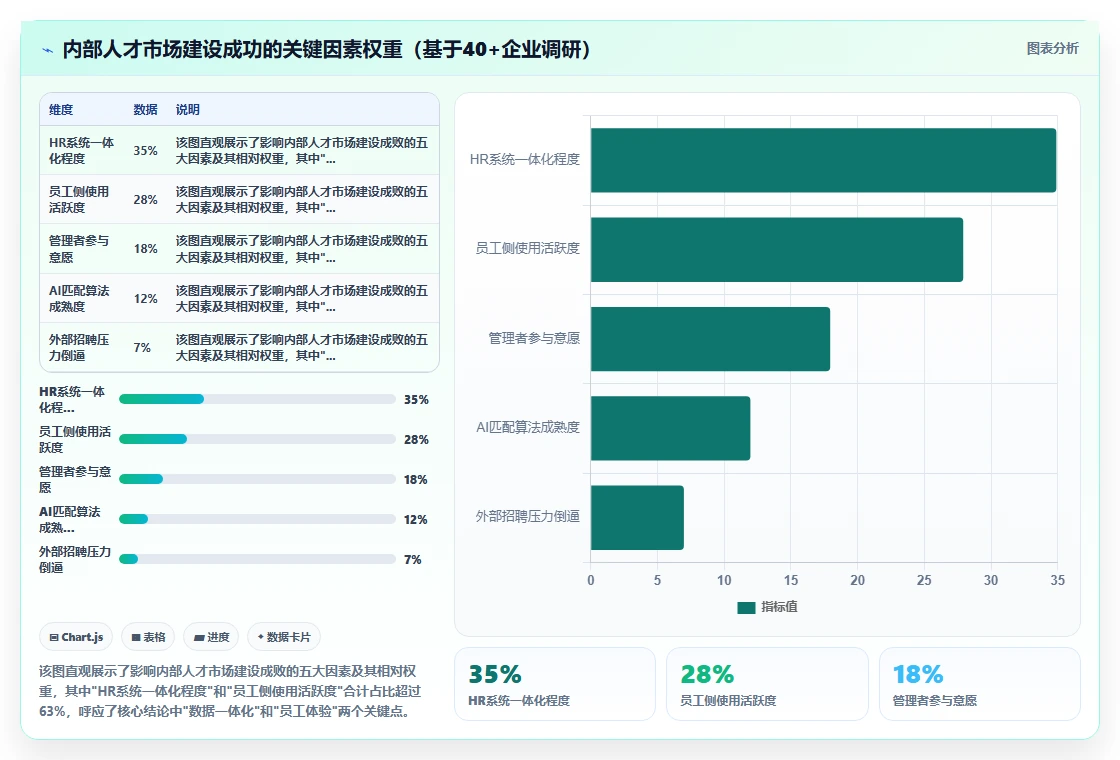Image resolution: width=1120 pixels, height=760 pixels.
Task: Select the 管理者参与意愿 table row cell
Action: [79, 249]
